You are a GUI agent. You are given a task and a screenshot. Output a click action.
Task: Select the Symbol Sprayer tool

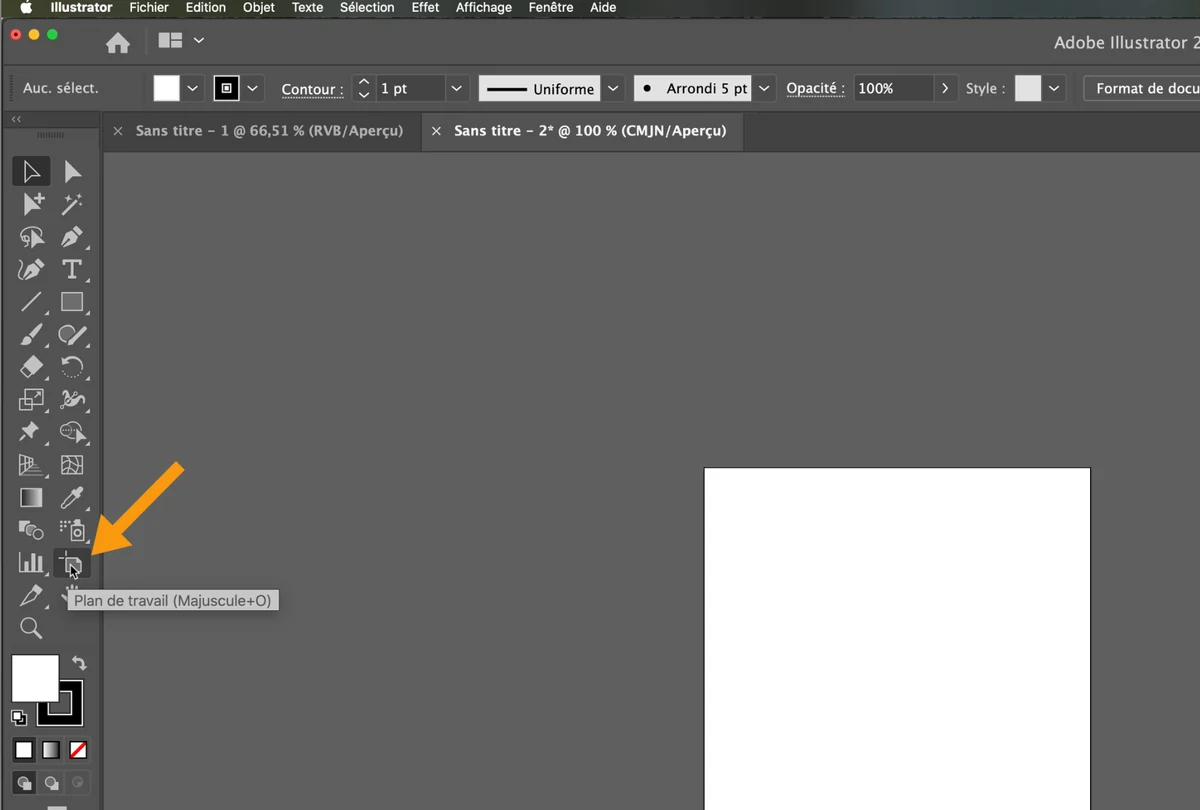pyautogui.click(x=72, y=530)
